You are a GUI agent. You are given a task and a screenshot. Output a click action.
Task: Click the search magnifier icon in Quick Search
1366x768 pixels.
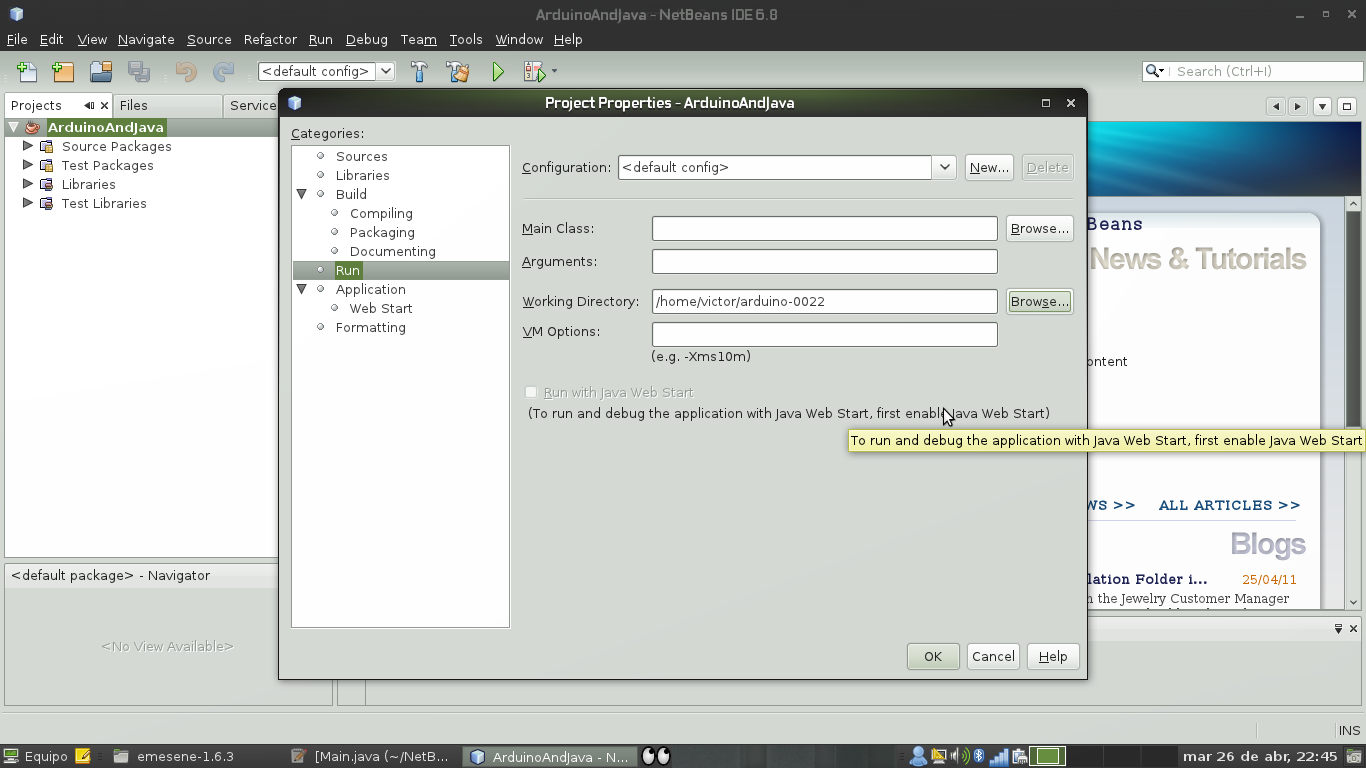(1153, 71)
